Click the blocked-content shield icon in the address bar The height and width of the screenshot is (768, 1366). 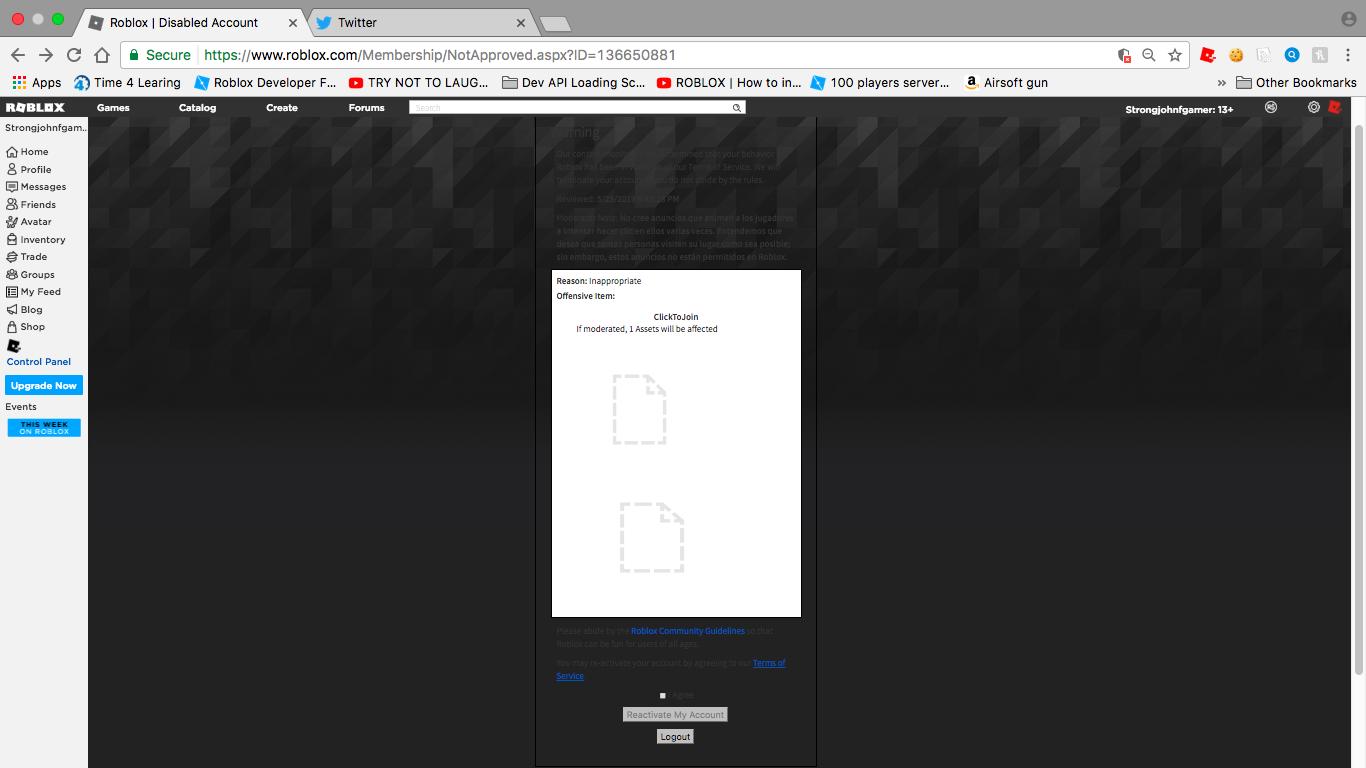tap(1124, 55)
